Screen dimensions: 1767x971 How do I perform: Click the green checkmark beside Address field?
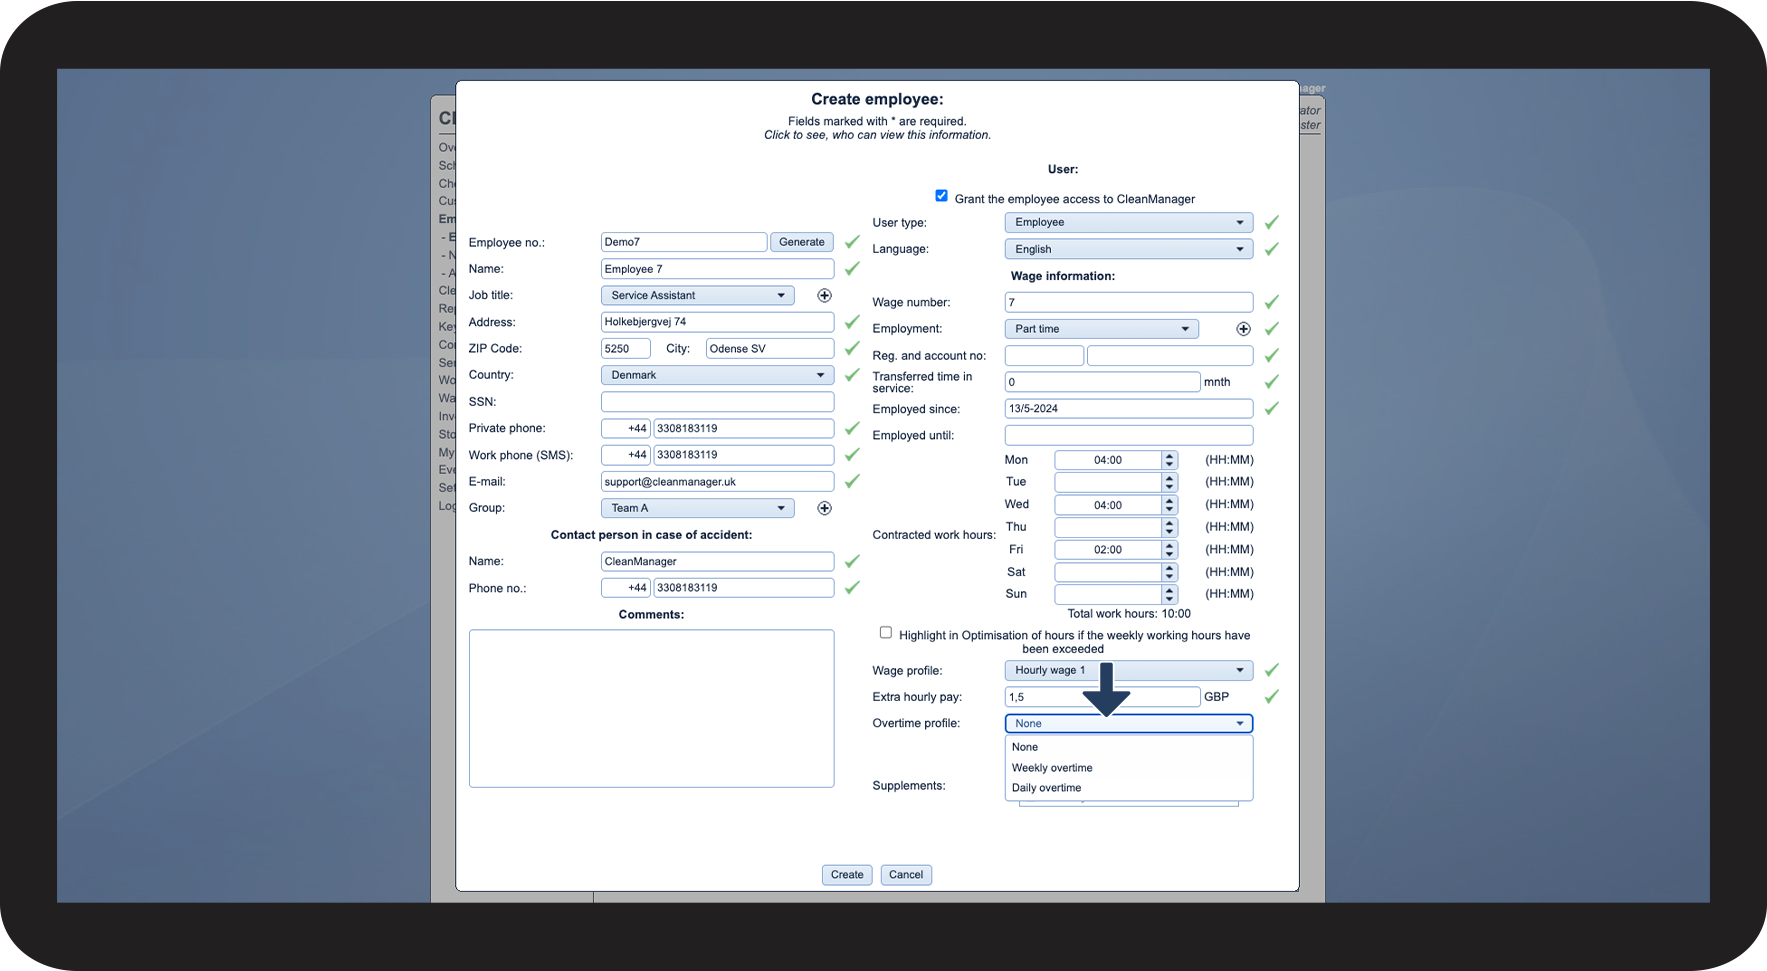coord(852,322)
